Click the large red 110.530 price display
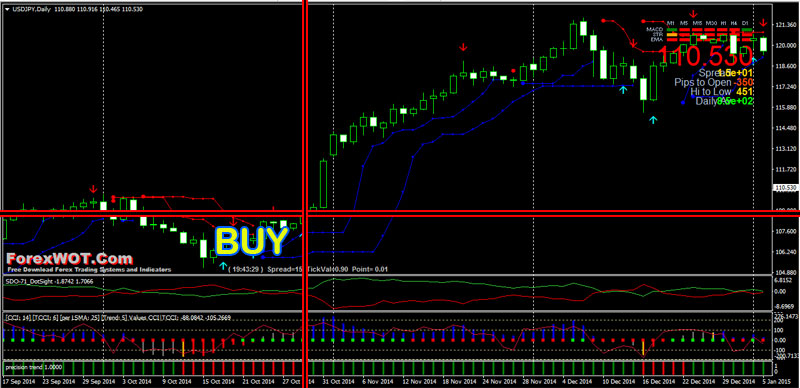Screen dimensions: 800x388 click(705, 55)
